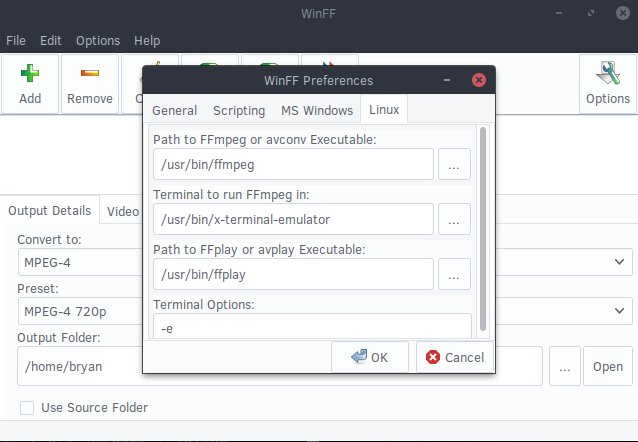Expand the Preset dropdown
This screenshot has height=442, width=638.
tap(619, 311)
